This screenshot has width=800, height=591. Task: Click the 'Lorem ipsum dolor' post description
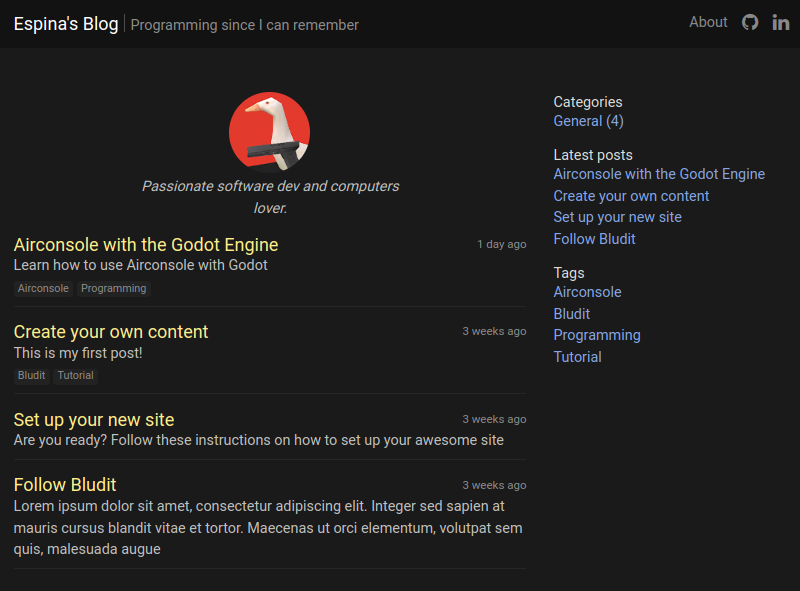tap(268, 528)
